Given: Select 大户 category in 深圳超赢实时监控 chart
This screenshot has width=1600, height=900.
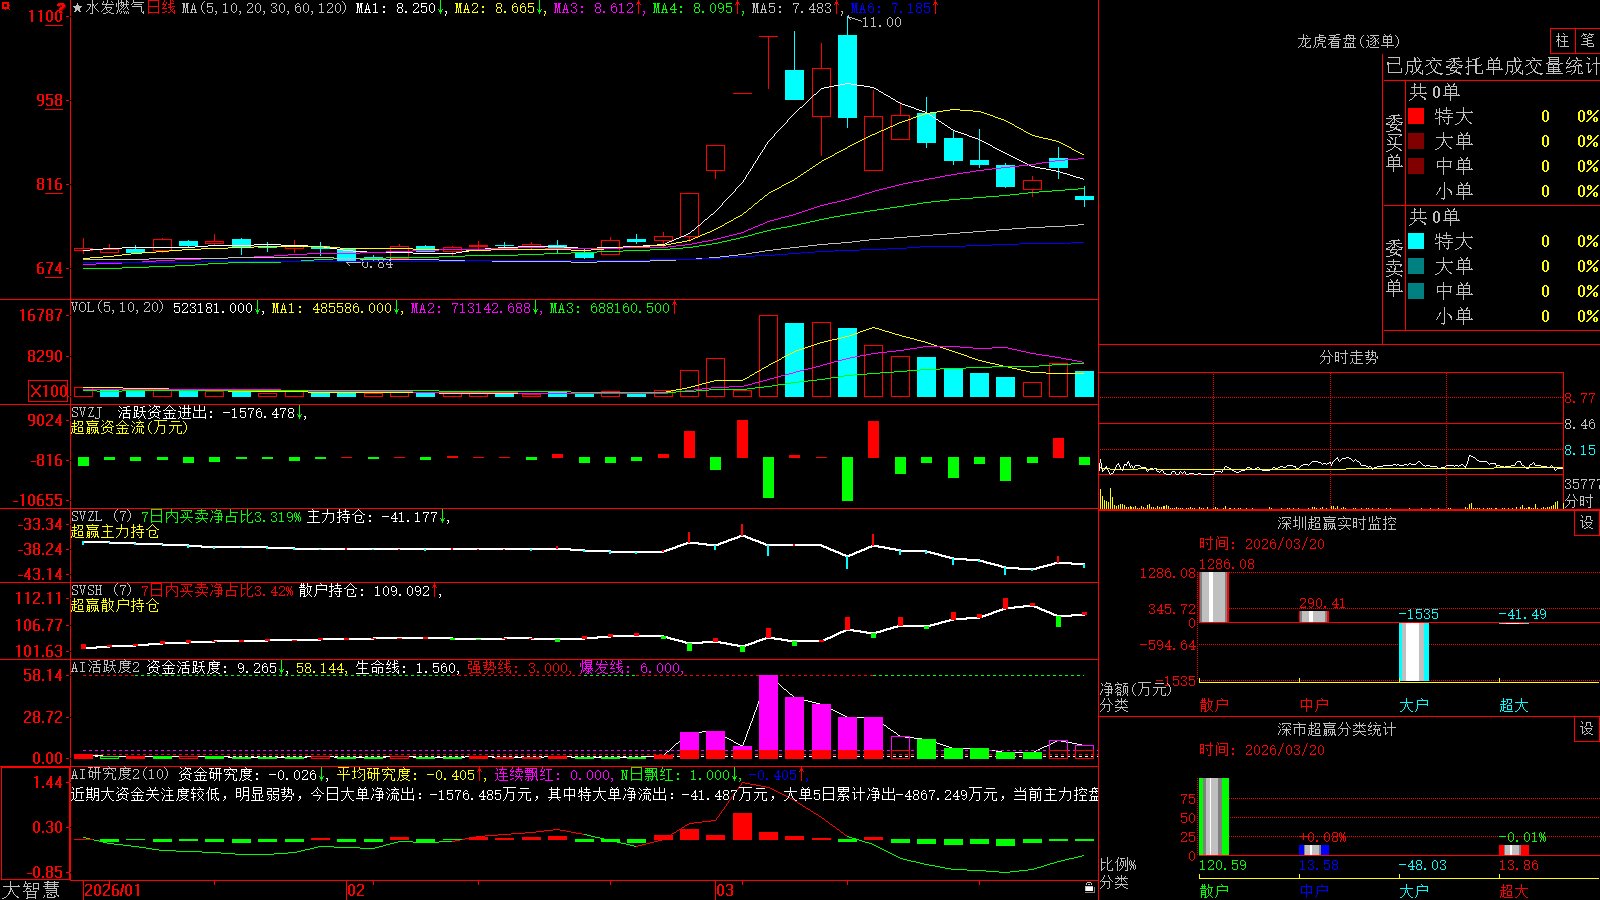Looking at the screenshot, I should pos(1414,705).
